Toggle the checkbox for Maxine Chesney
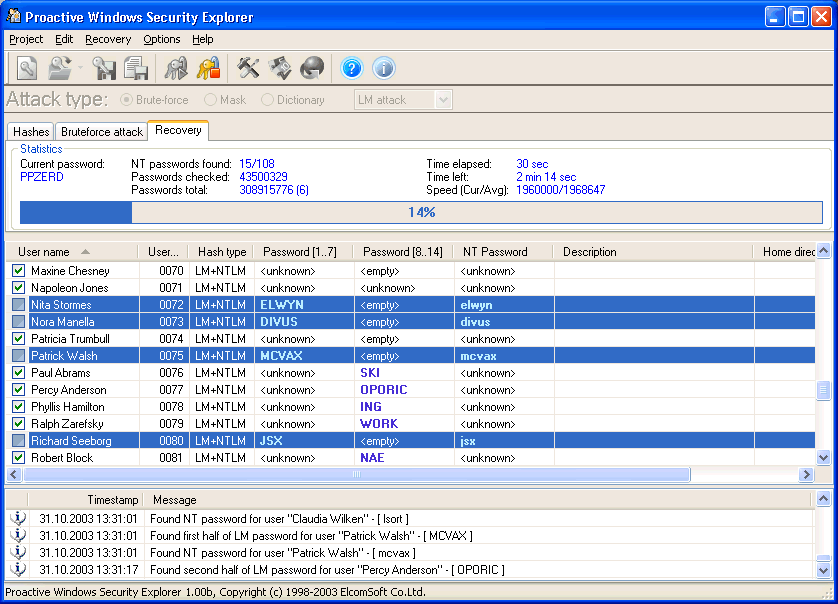Viewport: 838px width, 604px height. point(19,270)
